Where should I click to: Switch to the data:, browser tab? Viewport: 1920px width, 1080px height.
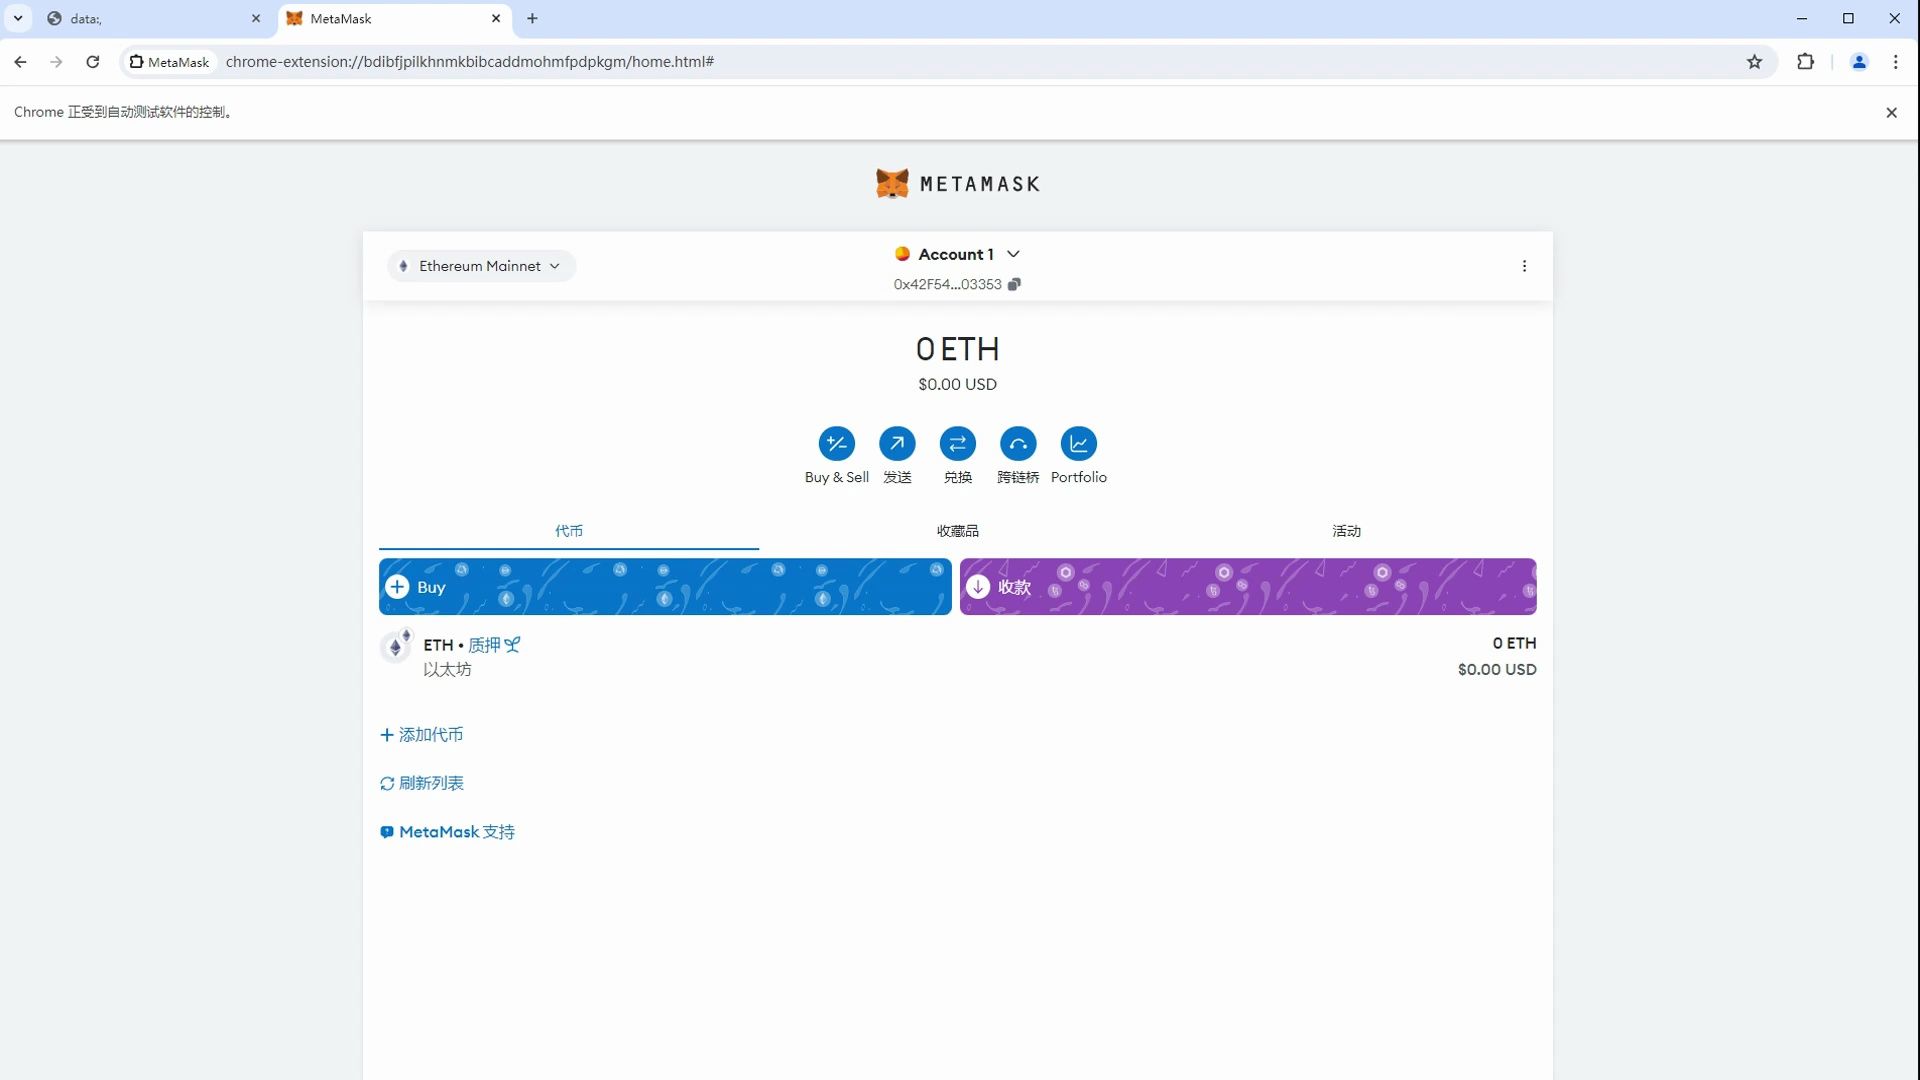153,18
